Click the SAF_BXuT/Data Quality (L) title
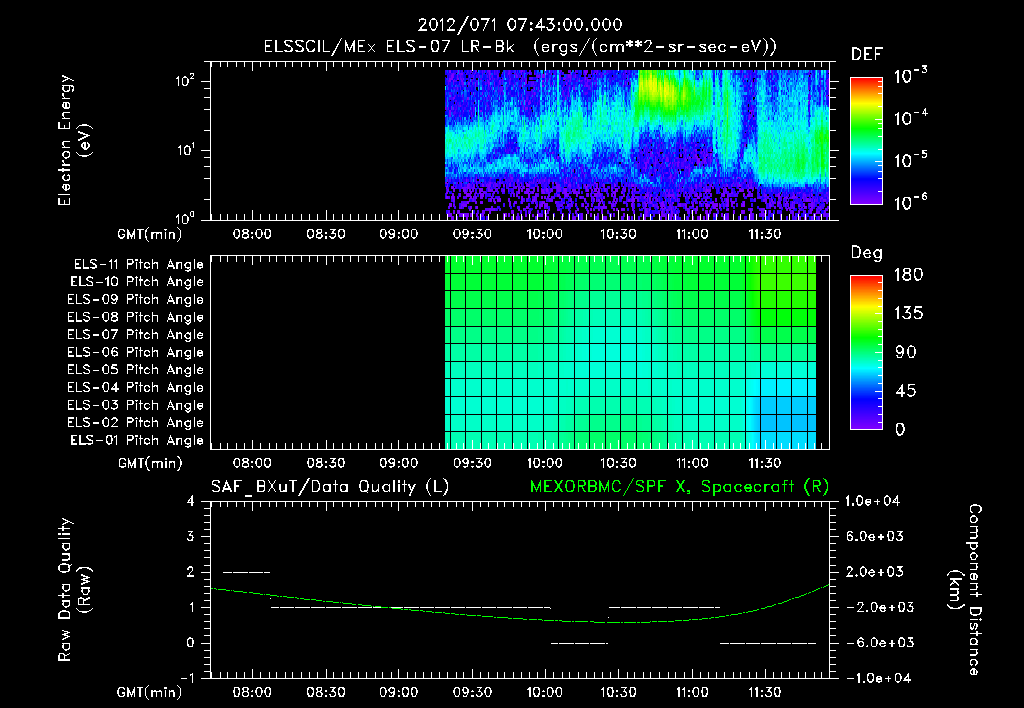1024x708 pixels. pyautogui.click(x=330, y=487)
